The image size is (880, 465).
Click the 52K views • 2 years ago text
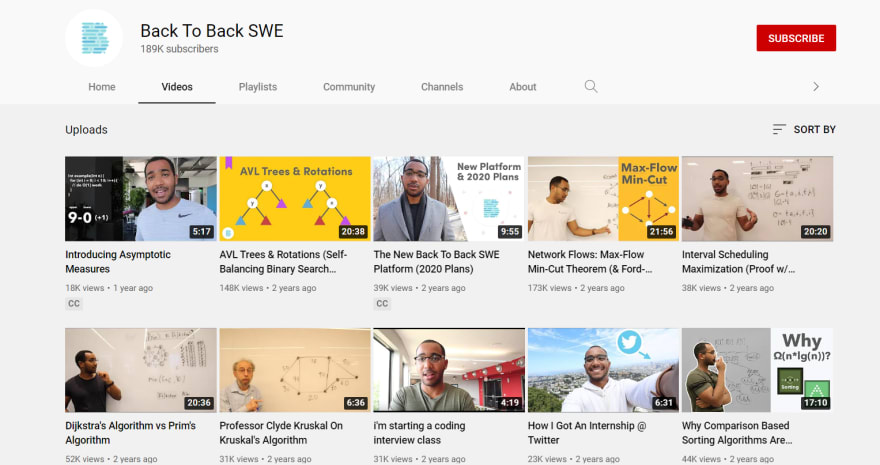111,459
